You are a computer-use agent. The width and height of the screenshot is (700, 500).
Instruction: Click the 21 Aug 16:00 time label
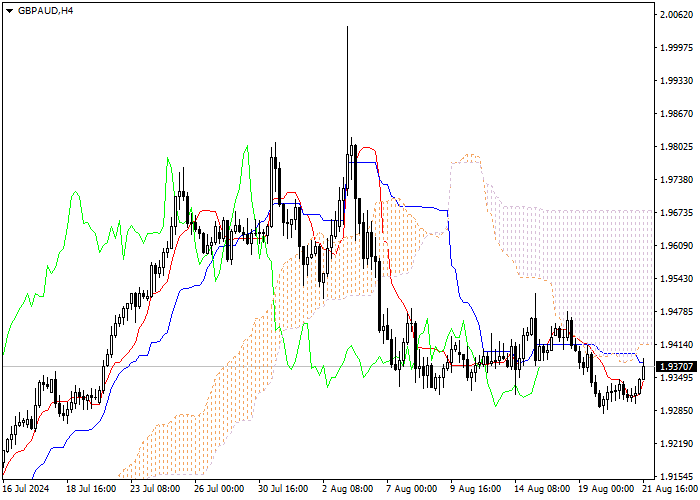tap(669, 489)
